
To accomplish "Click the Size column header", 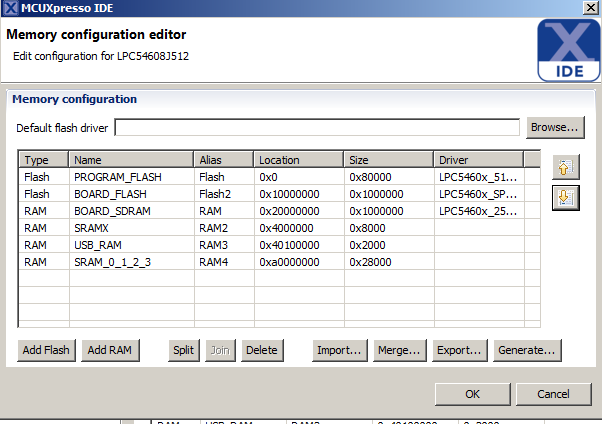I will click(x=389, y=160).
